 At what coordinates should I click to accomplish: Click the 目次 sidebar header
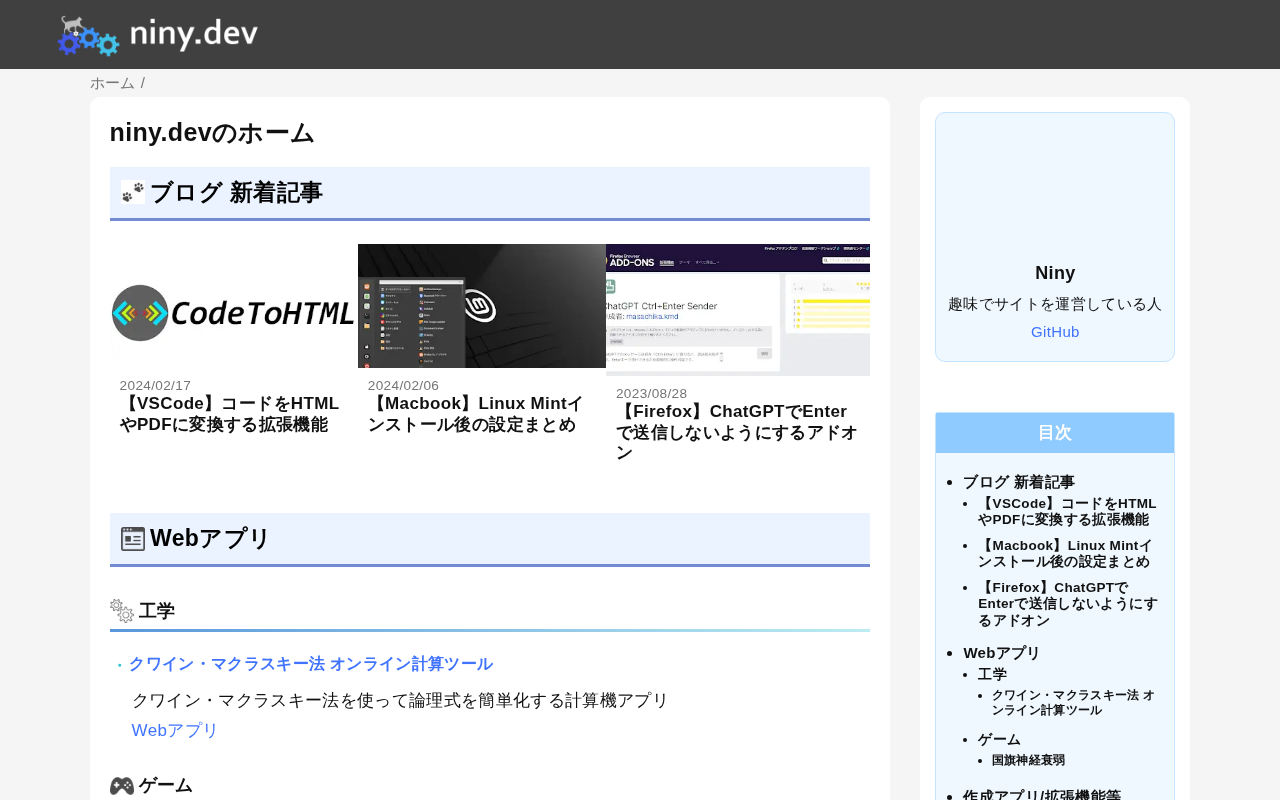tap(1055, 433)
